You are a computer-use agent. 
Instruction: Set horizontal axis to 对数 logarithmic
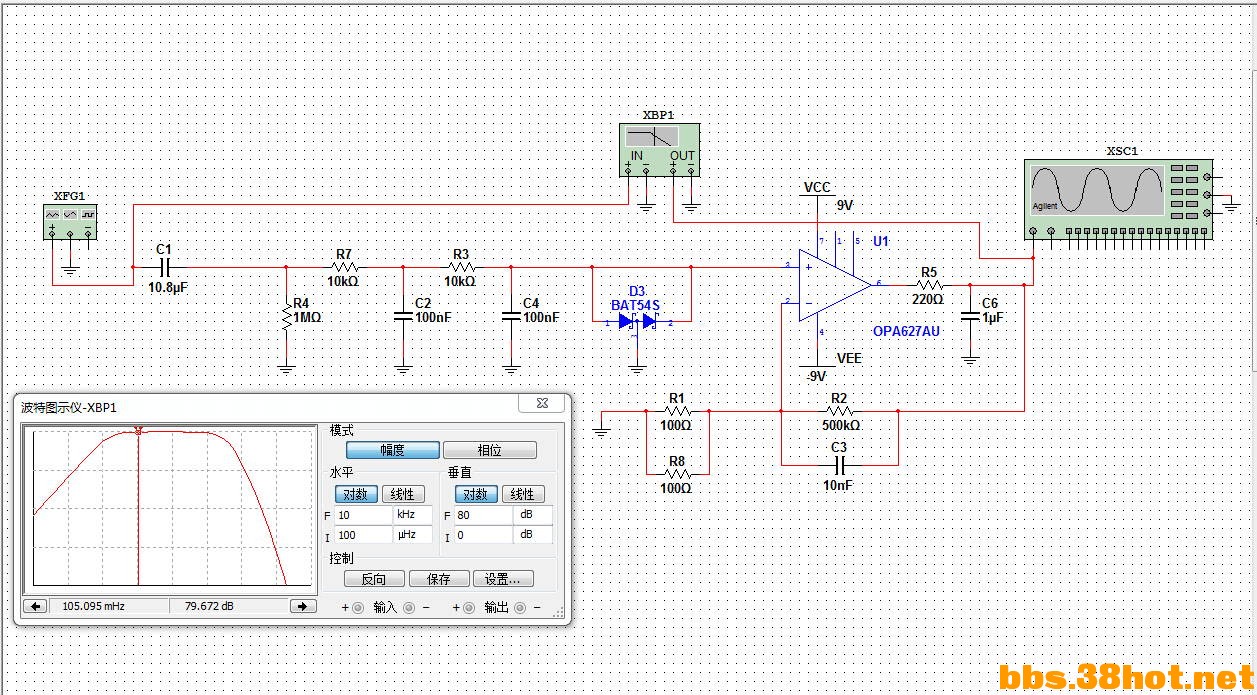[355, 494]
